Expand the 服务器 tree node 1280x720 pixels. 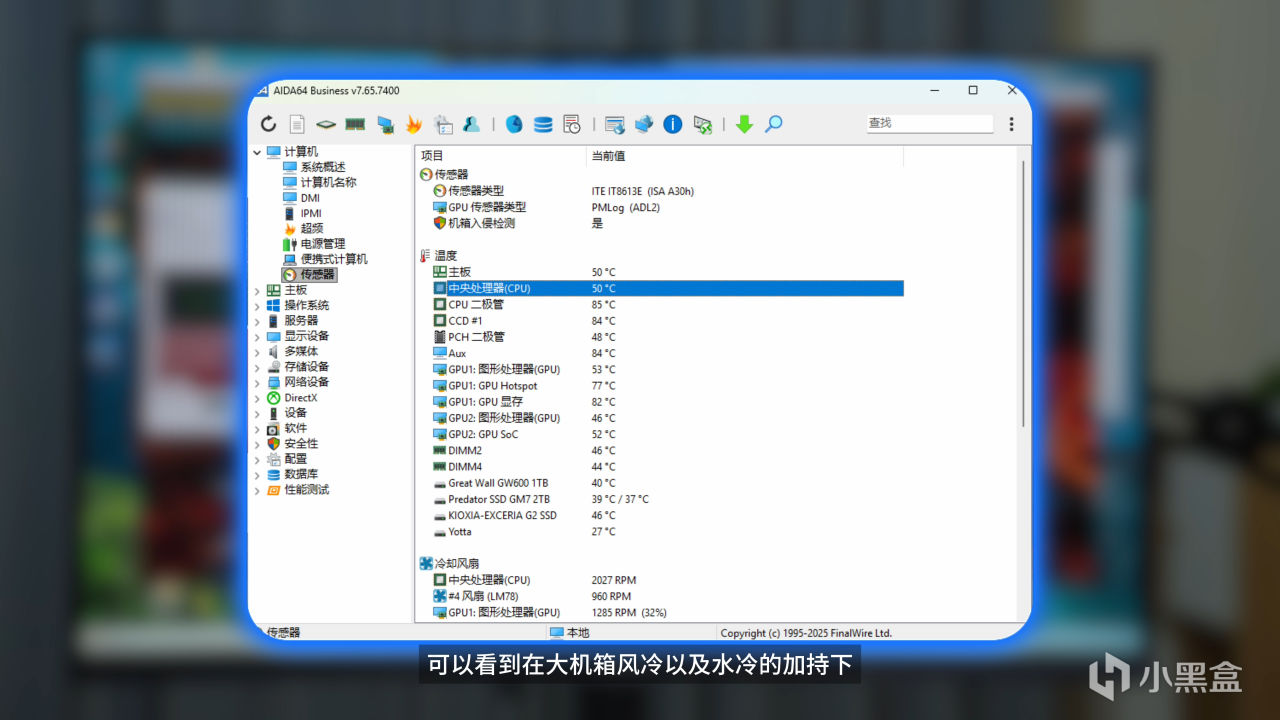click(x=257, y=321)
